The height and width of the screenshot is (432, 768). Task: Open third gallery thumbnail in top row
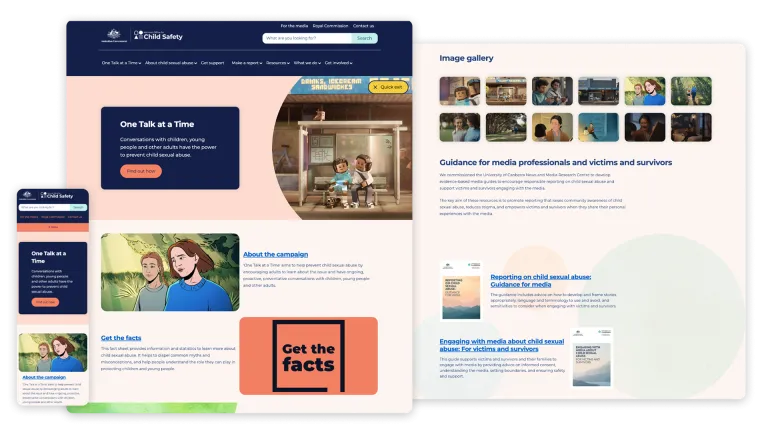click(x=552, y=91)
